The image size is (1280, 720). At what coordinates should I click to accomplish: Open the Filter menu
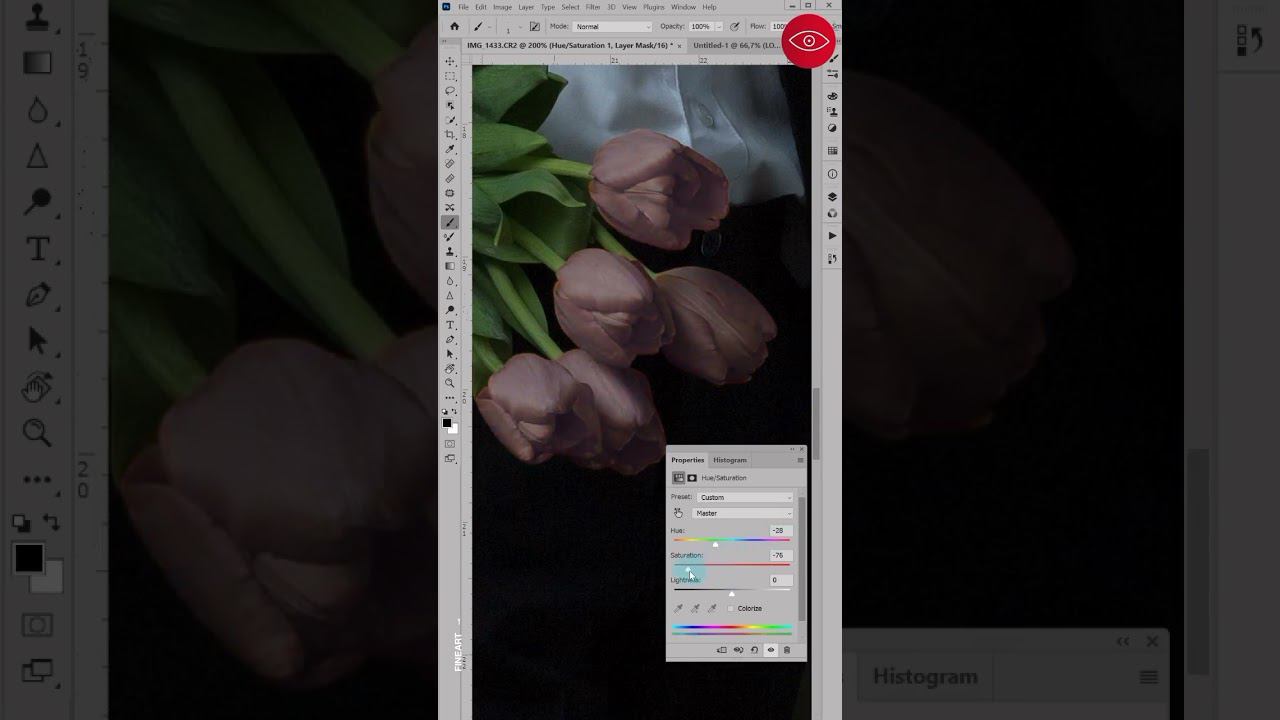593,7
